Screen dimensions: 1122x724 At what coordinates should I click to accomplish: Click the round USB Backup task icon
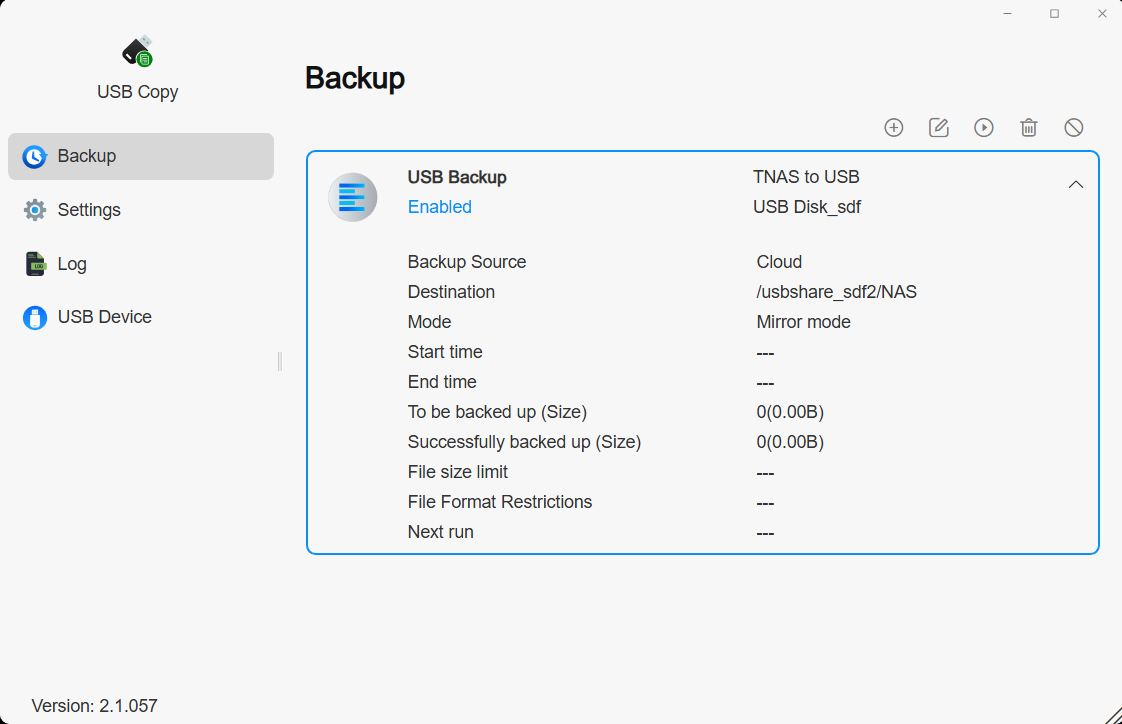(352, 197)
